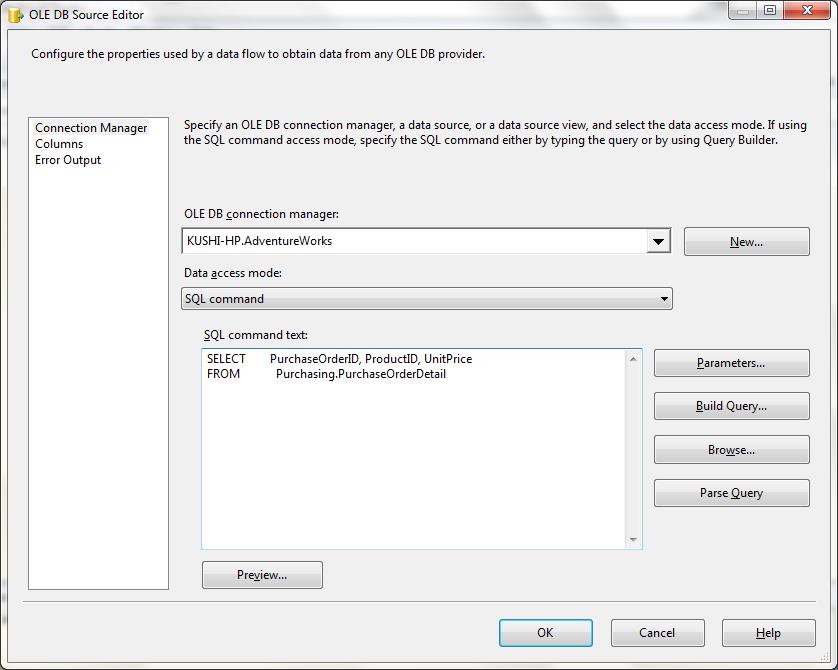838x670 pixels.
Task: Click the OLE DB Source Editor title icon
Action: coord(15,15)
